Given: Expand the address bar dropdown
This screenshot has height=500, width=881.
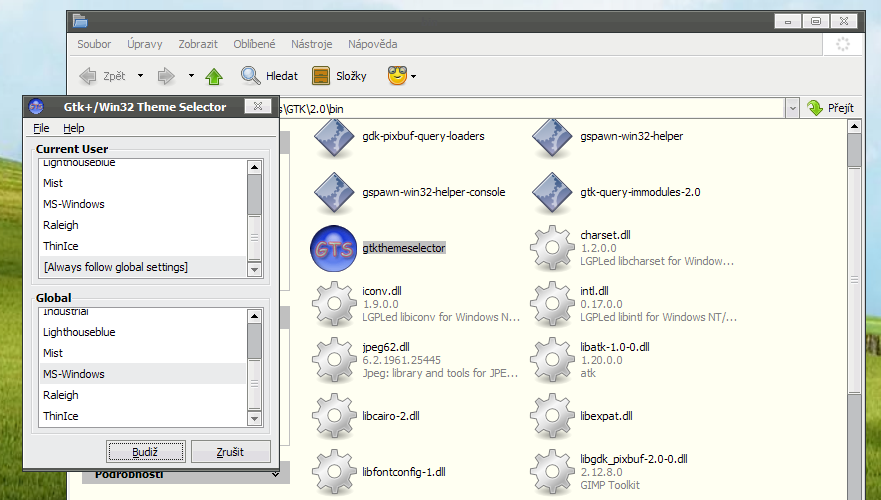Looking at the screenshot, I should pos(792,108).
